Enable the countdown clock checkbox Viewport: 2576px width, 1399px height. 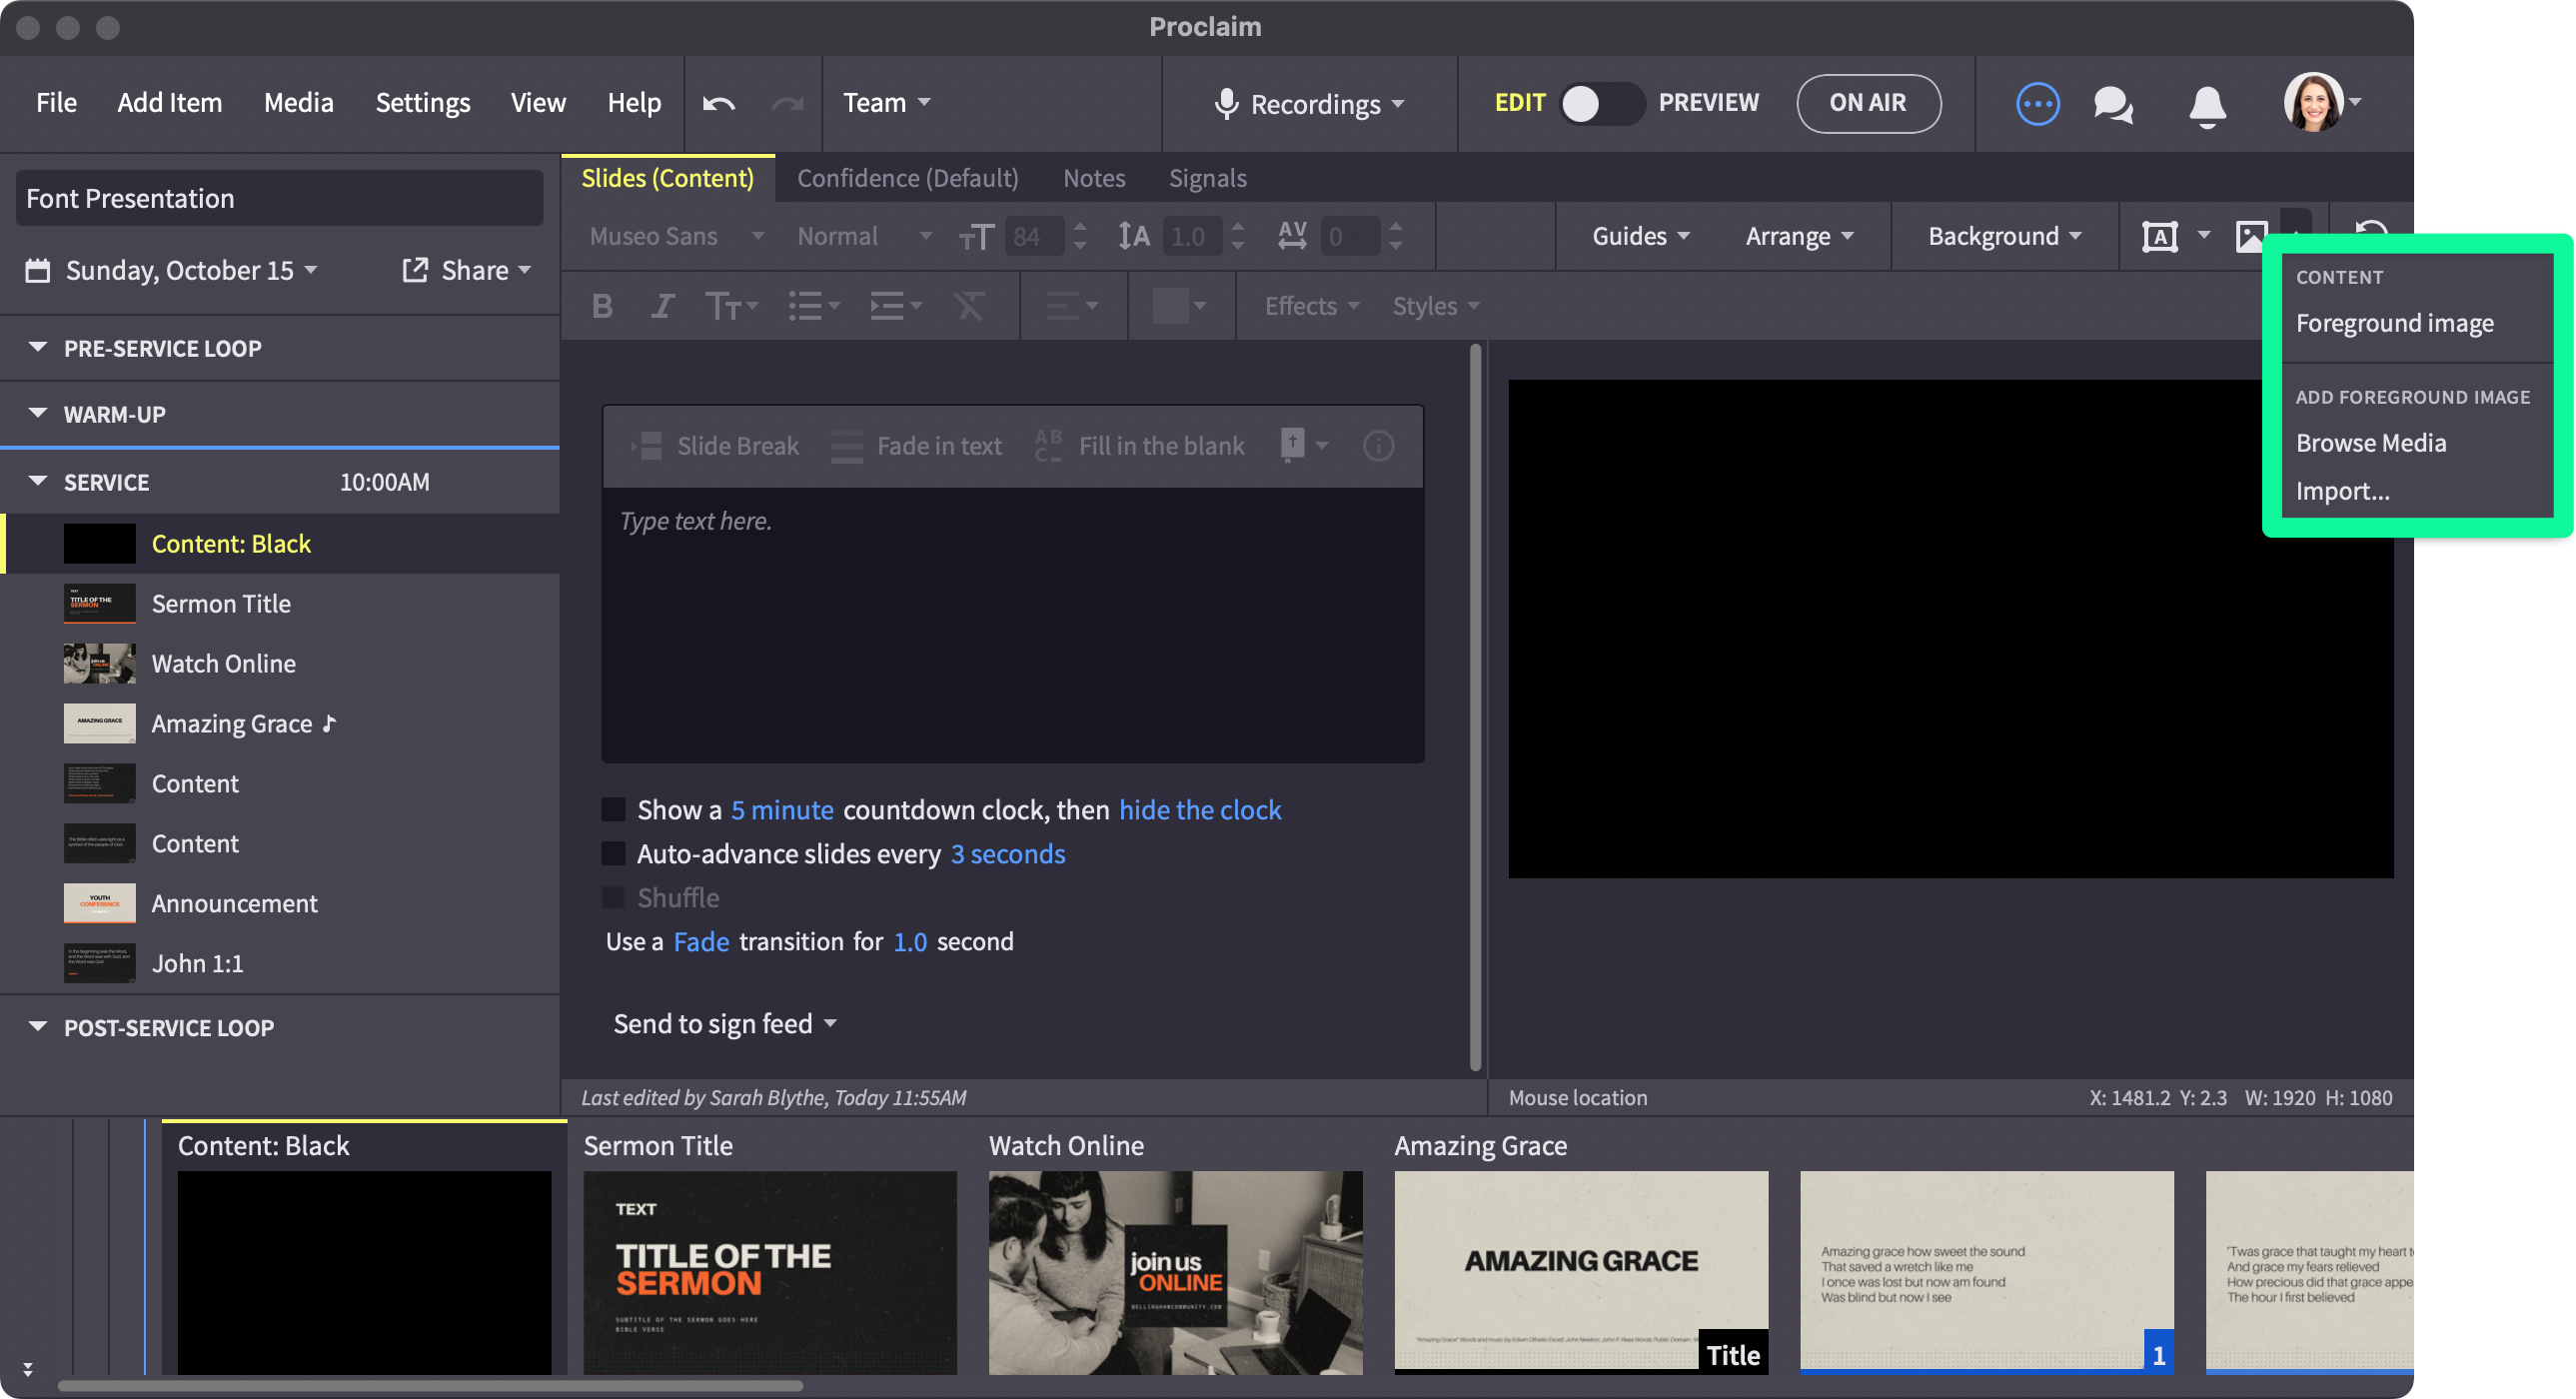613,810
